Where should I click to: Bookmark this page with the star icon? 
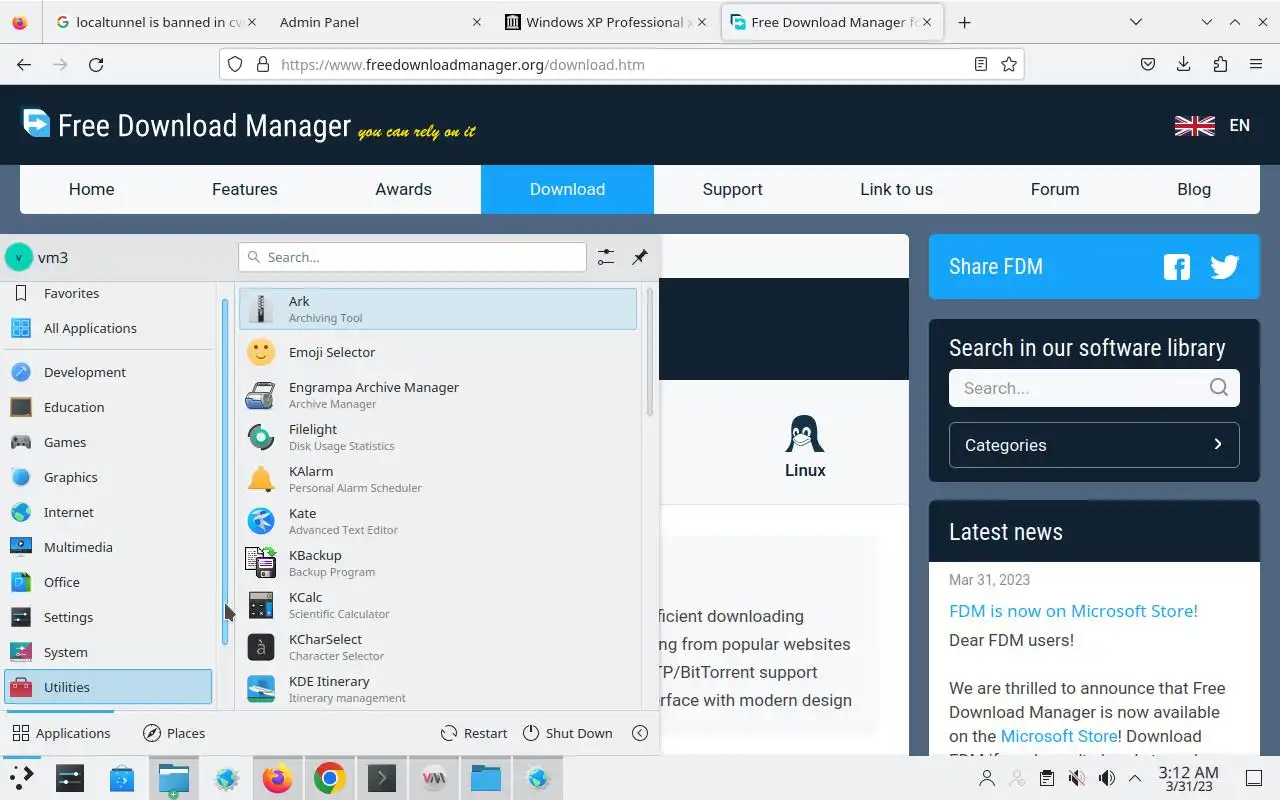point(1009,64)
